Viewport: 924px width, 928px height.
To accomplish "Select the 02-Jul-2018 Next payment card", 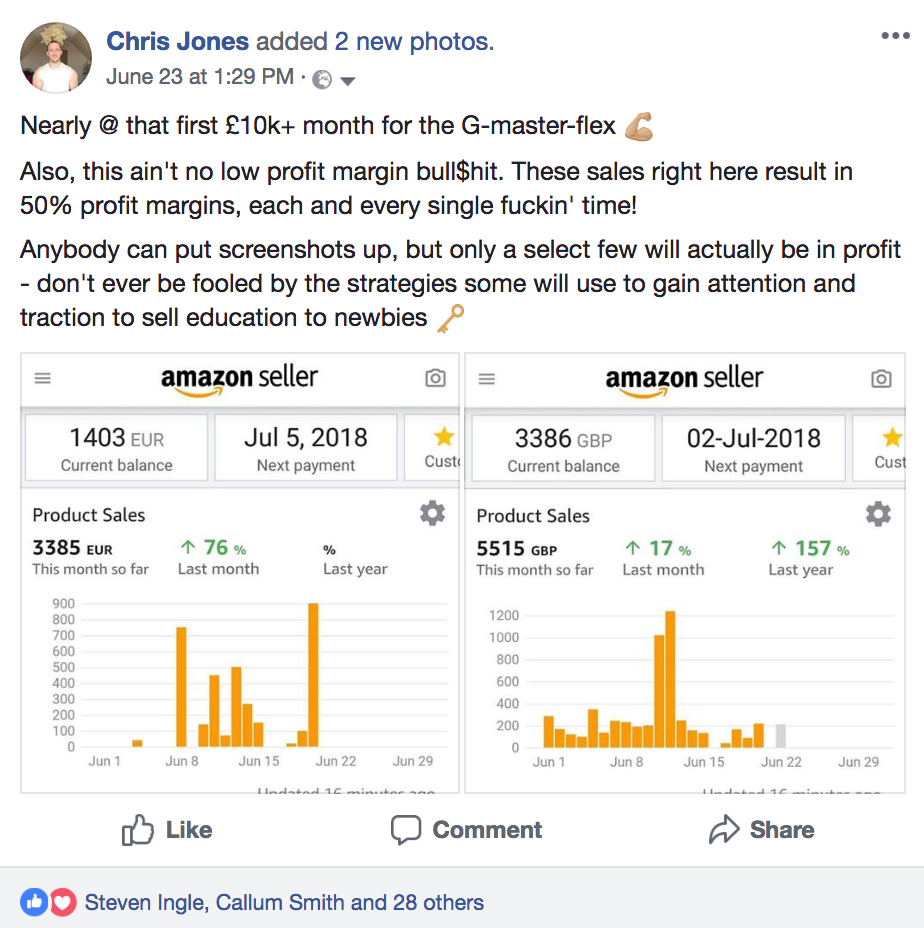I will [x=754, y=449].
